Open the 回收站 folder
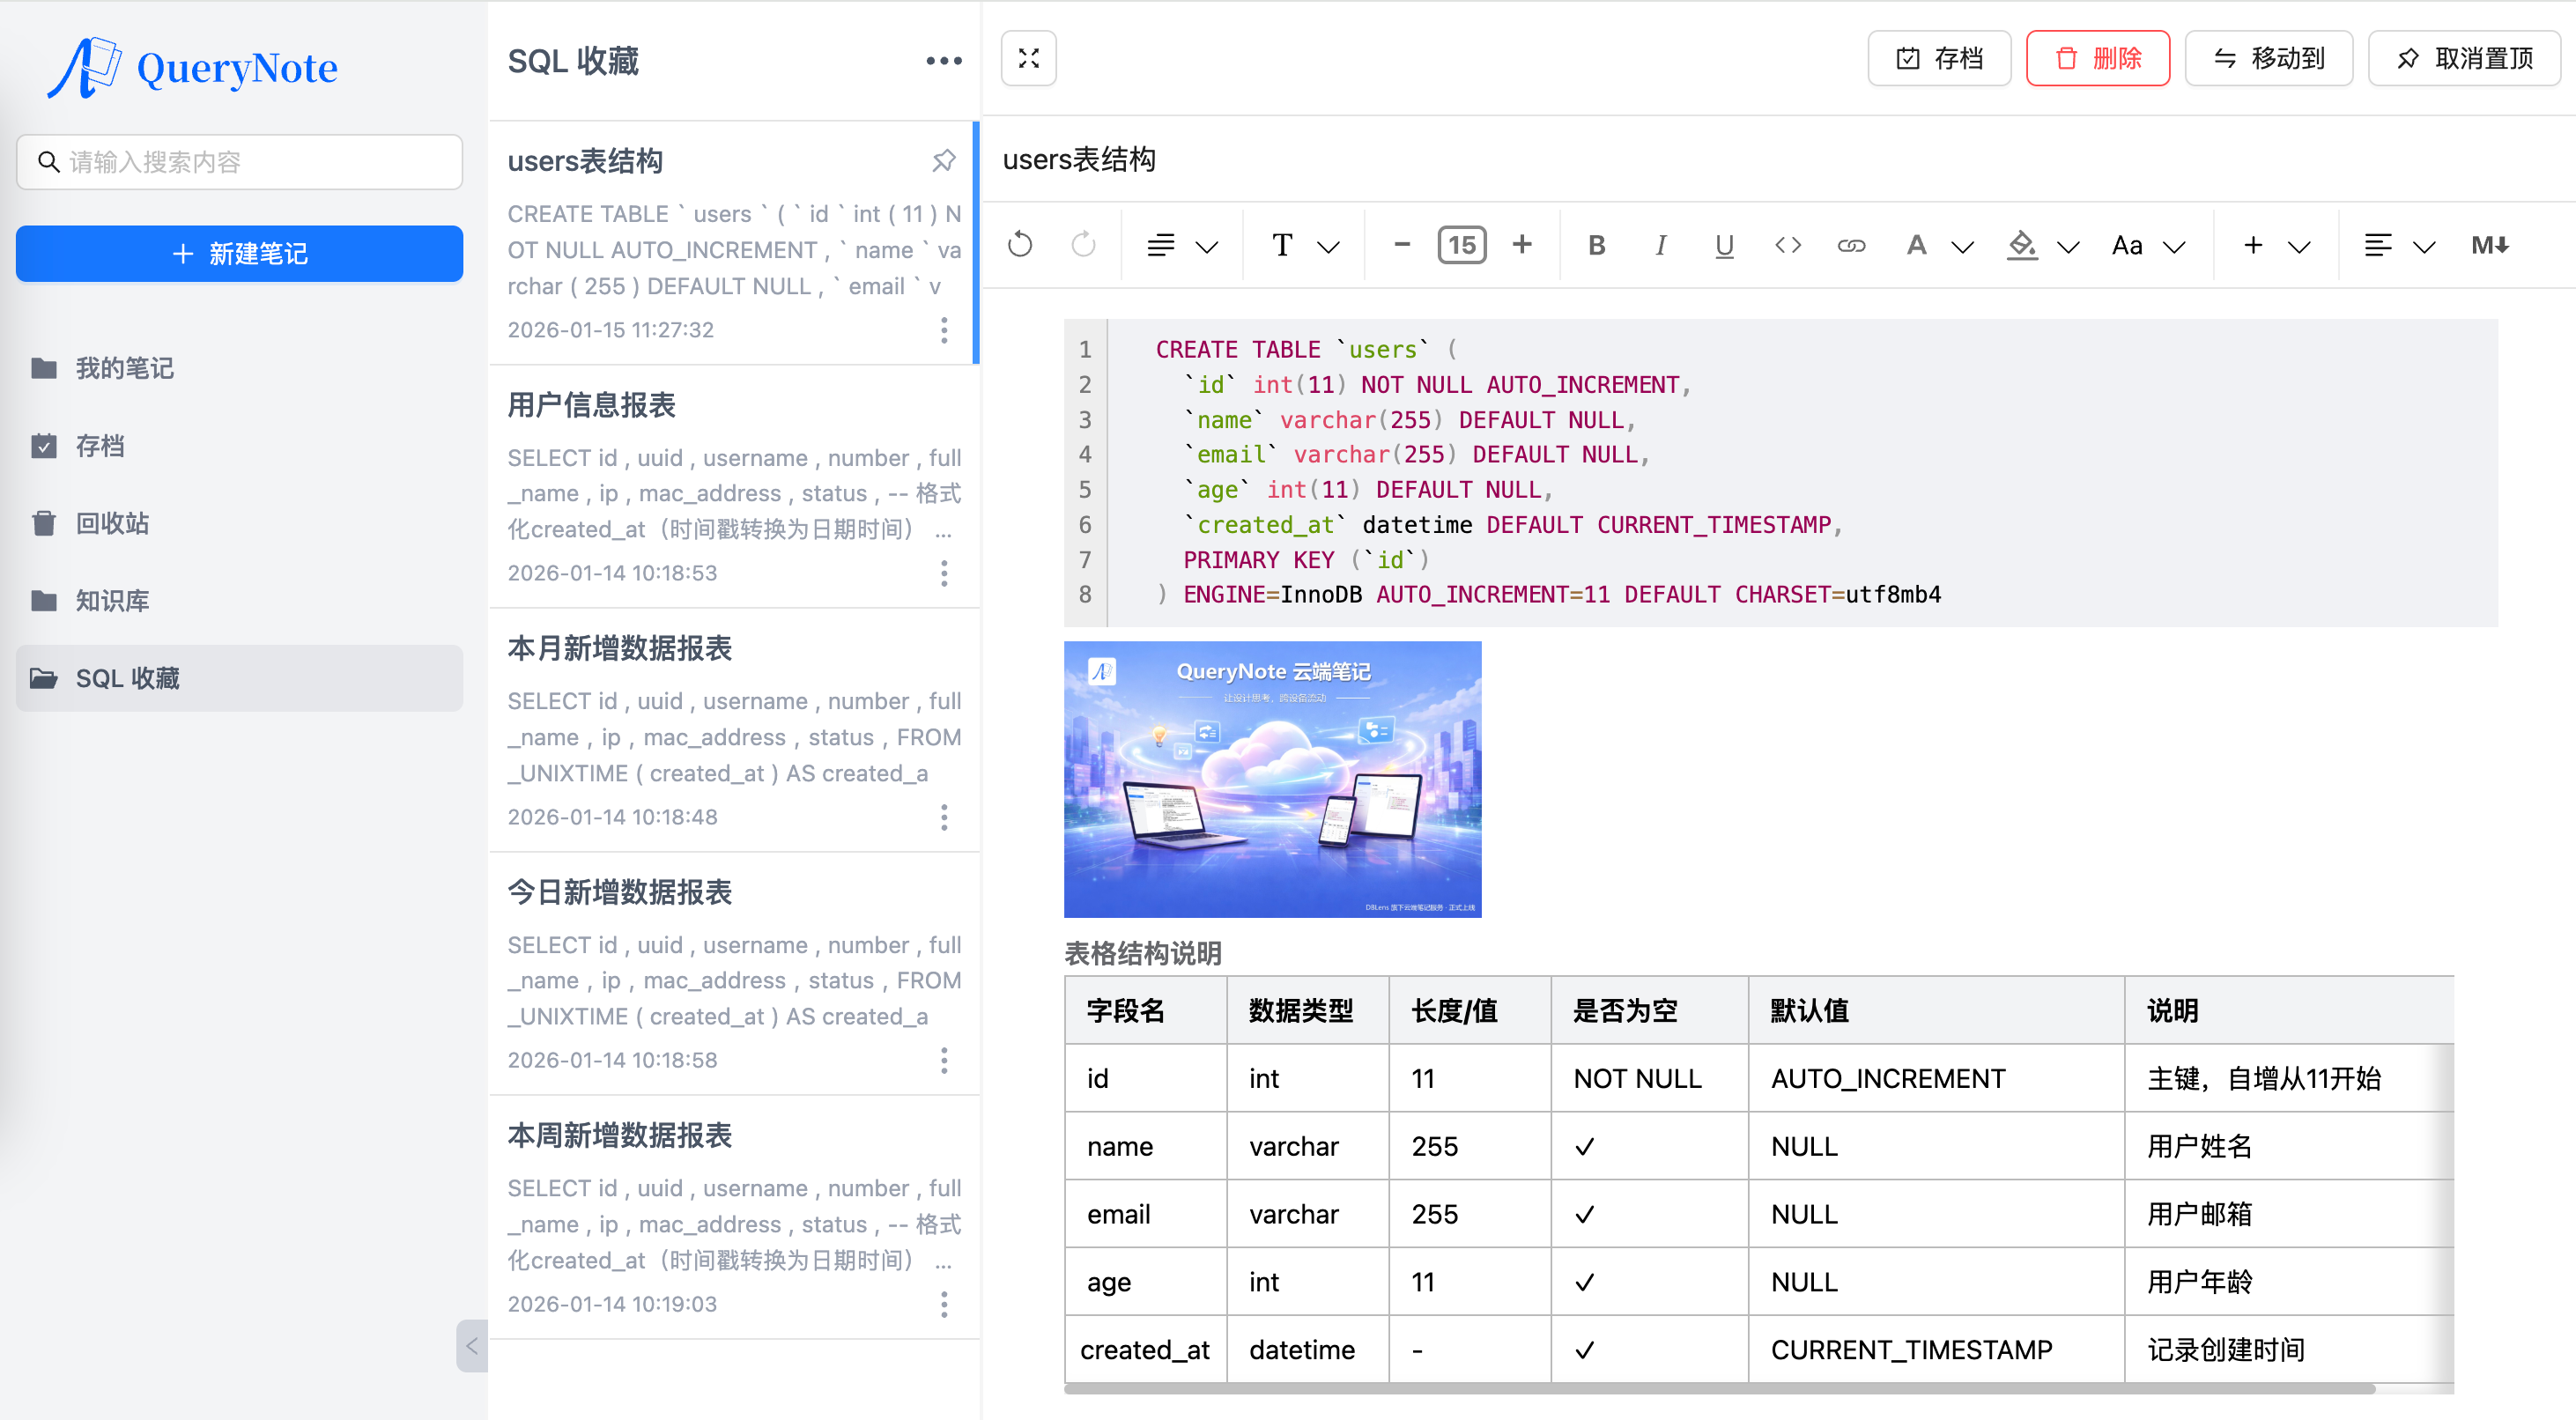This screenshot has height=1420, width=2576. (x=112, y=523)
